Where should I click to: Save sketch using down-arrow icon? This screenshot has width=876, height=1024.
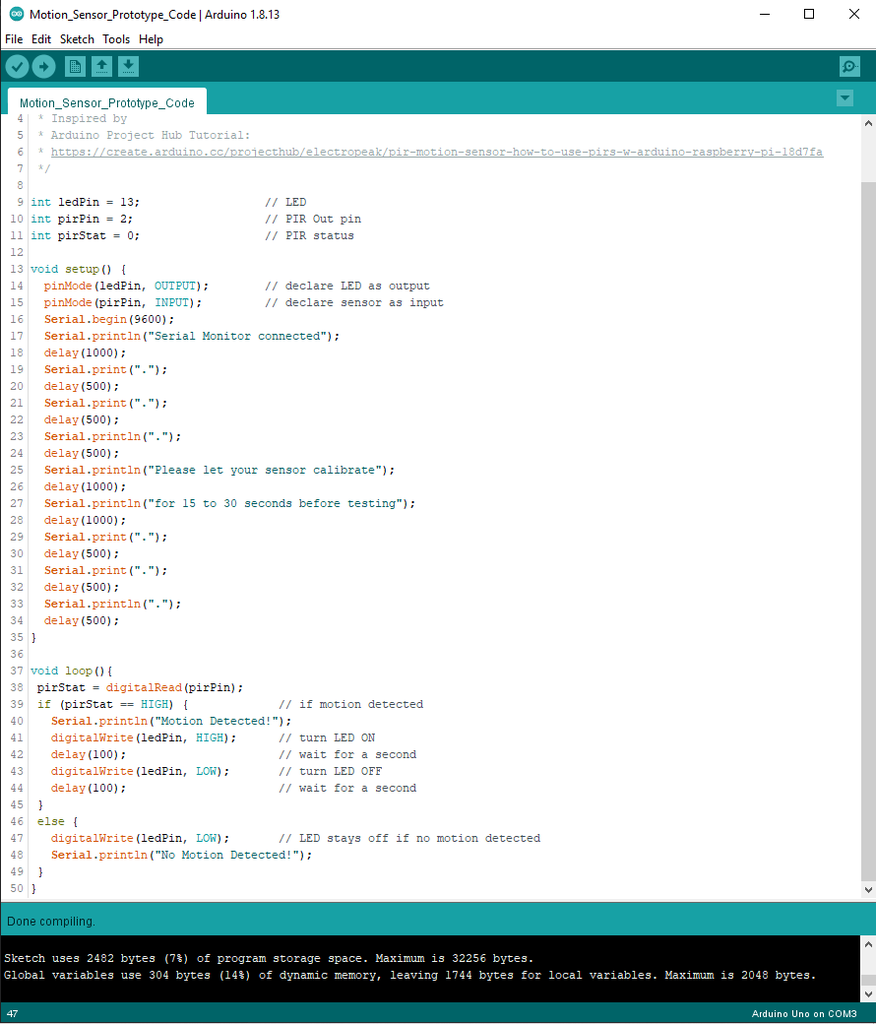(128, 67)
